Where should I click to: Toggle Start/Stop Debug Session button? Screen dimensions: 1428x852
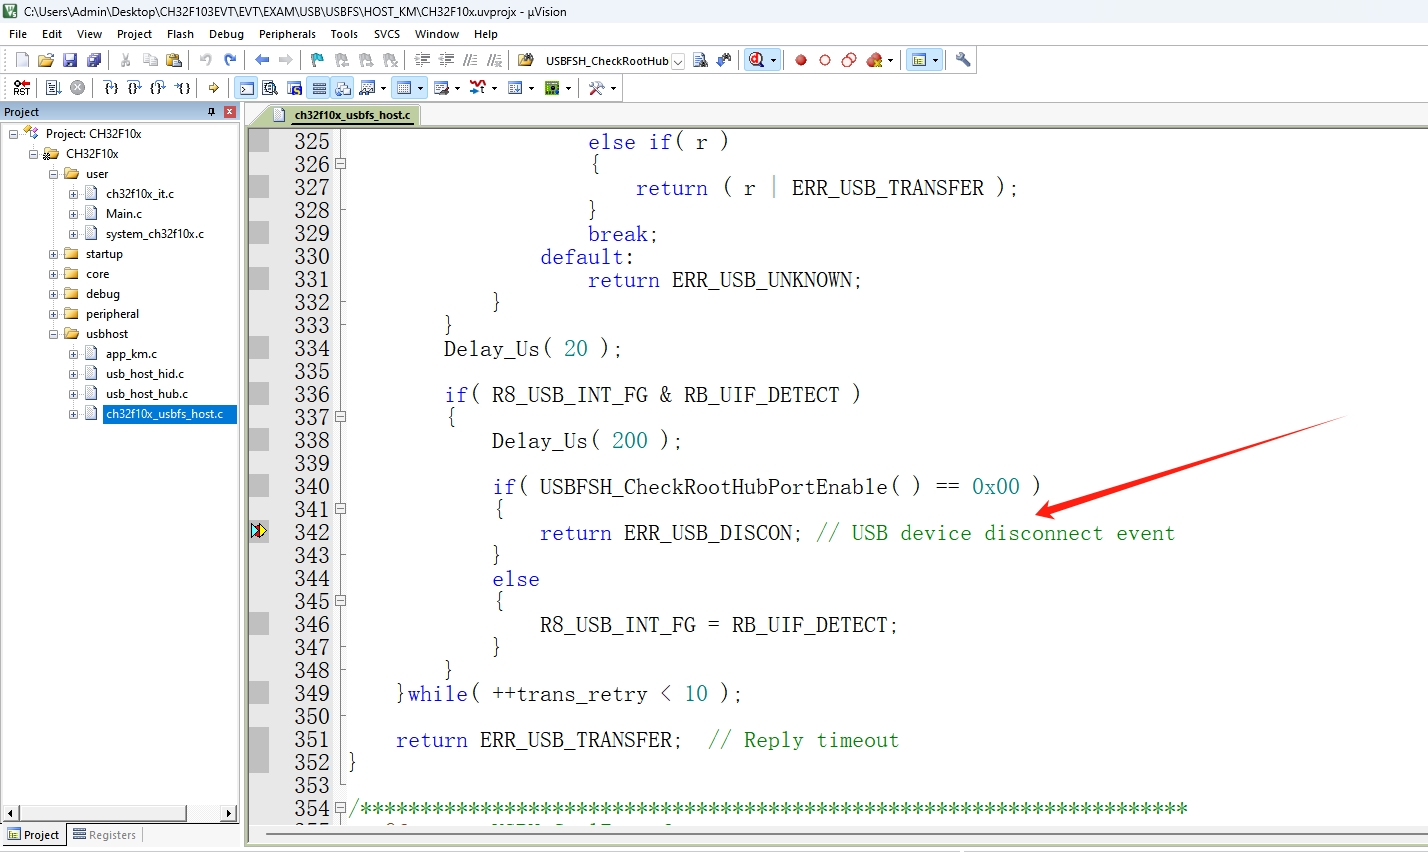[756, 60]
